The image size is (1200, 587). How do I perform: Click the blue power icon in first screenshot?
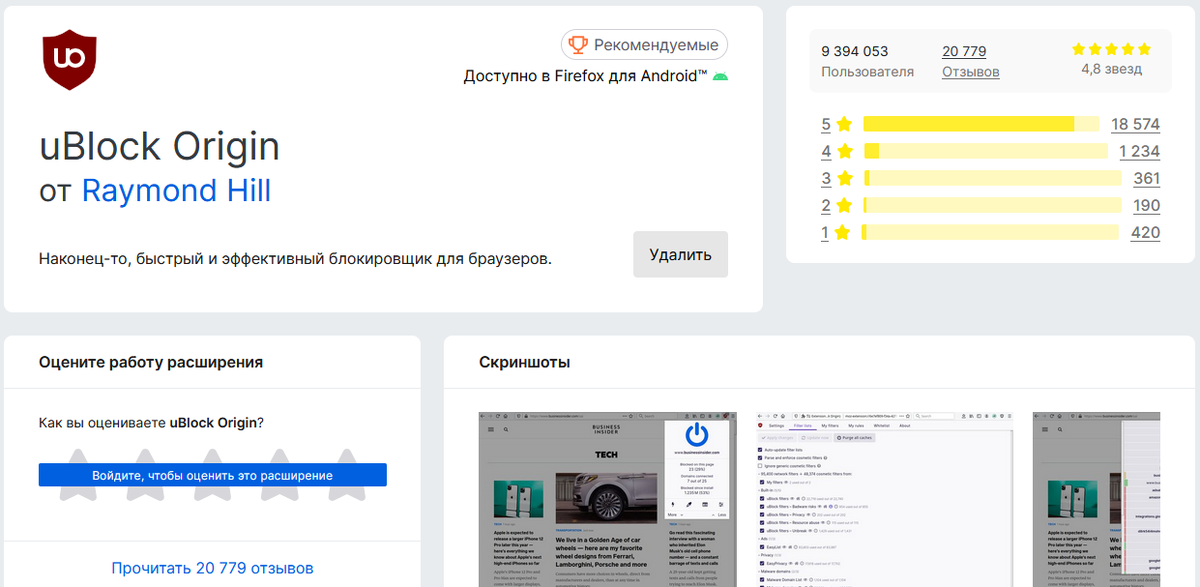[x=698, y=435]
